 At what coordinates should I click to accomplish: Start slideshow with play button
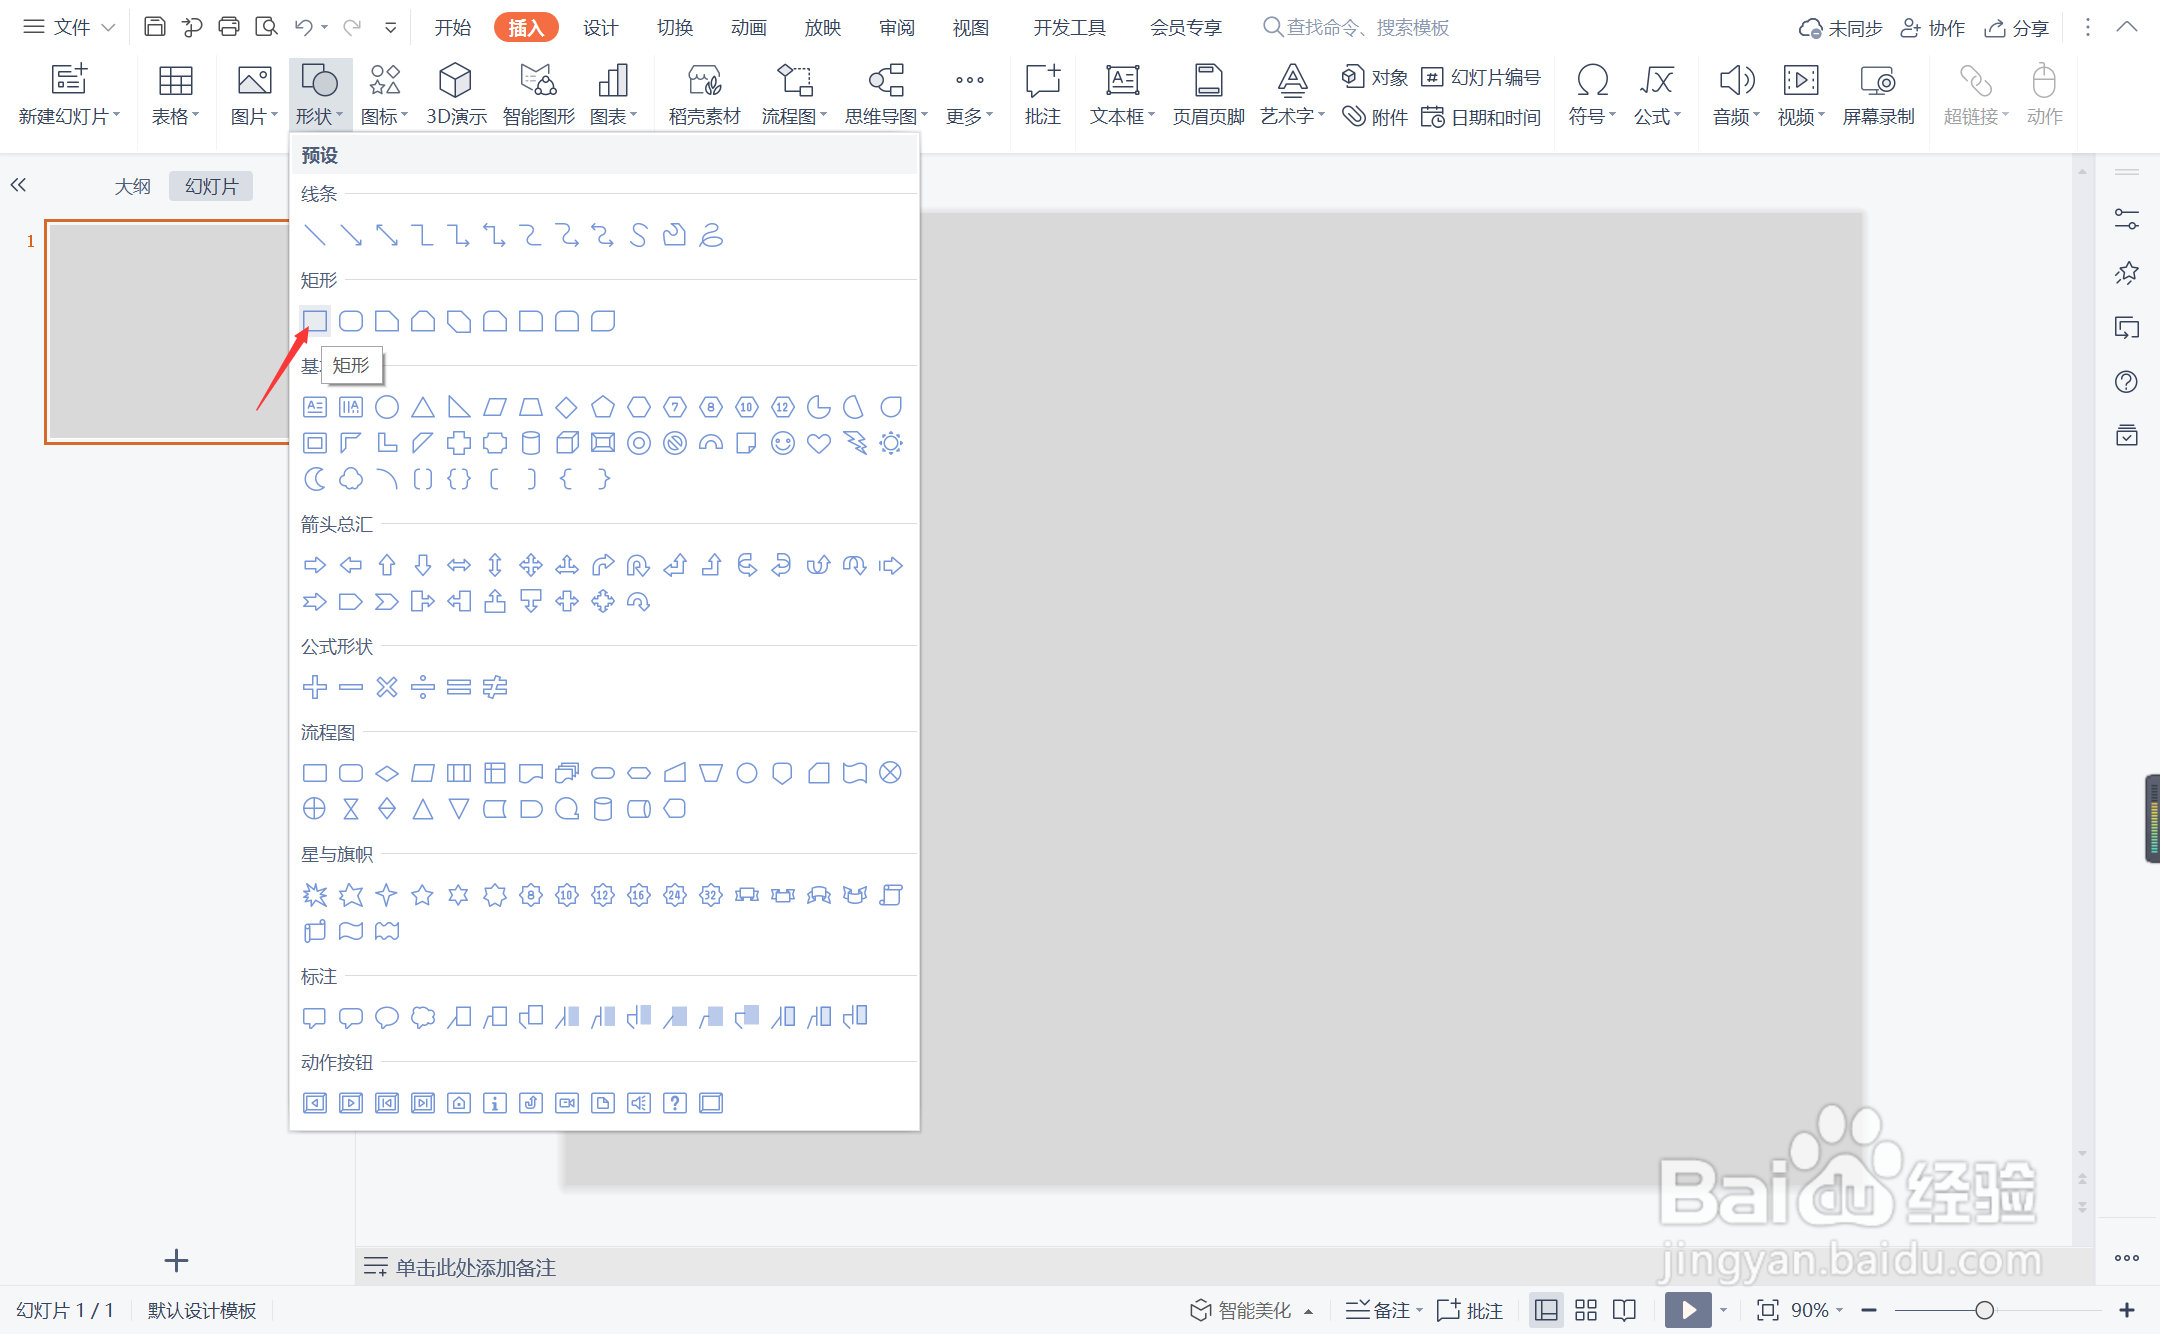pyautogui.click(x=1688, y=1310)
